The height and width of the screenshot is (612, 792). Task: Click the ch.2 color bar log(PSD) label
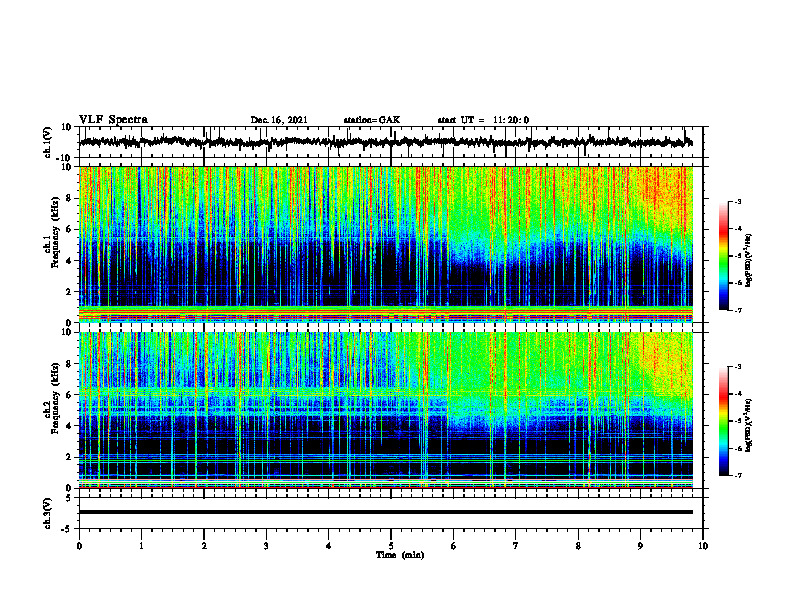(749, 425)
